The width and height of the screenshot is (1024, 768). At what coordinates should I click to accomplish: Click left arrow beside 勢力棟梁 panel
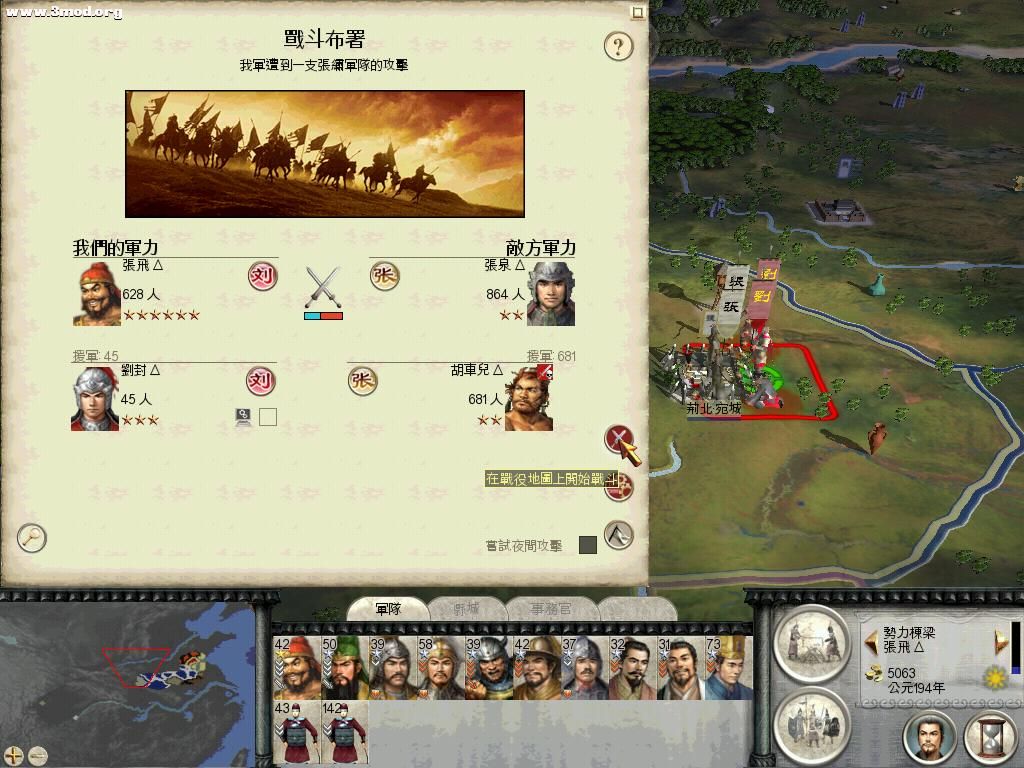(x=871, y=641)
